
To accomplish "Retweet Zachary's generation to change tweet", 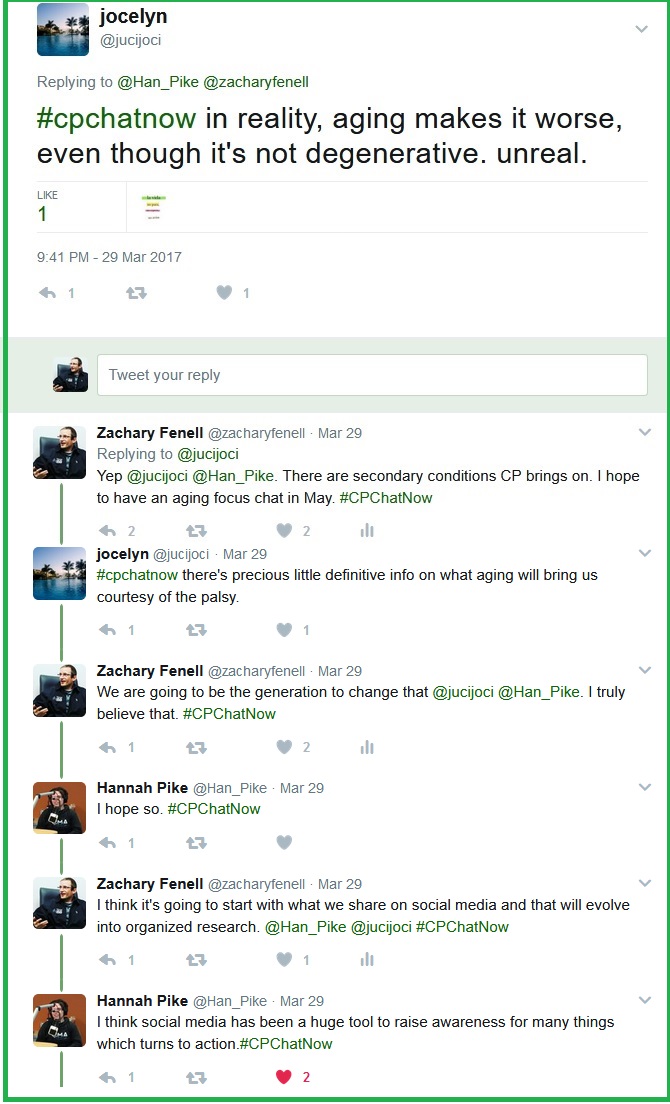I will pyautogui.click(x=197, y=747).
